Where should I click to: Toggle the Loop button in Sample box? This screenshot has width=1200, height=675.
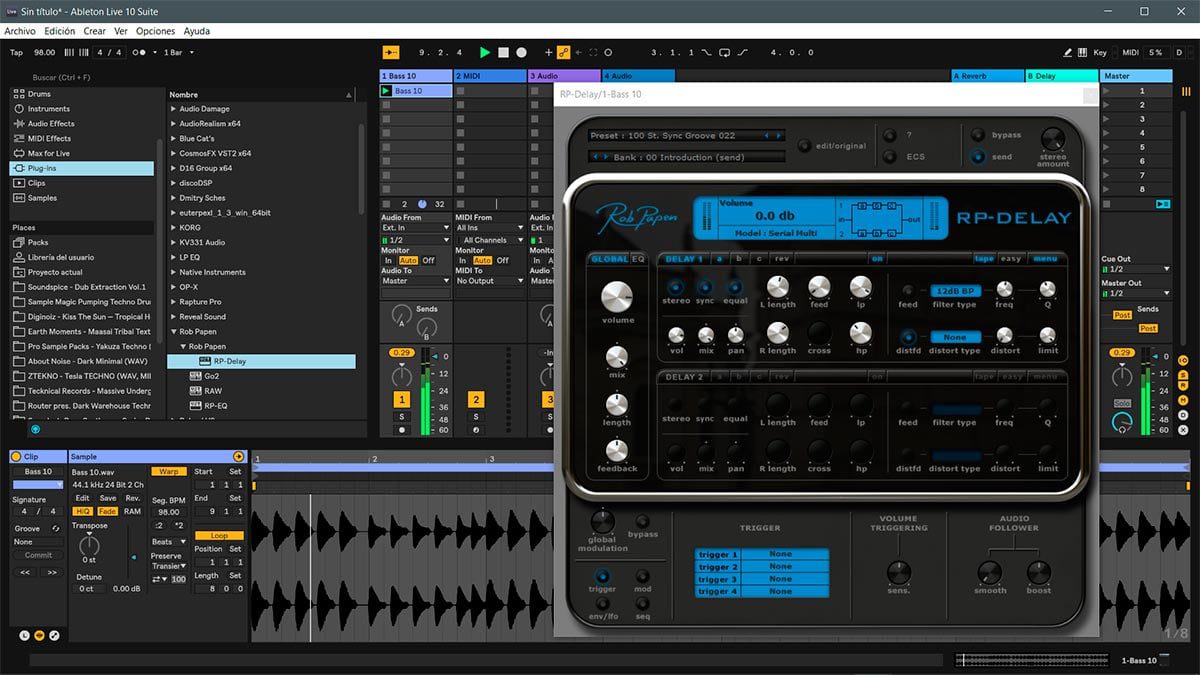219,535
